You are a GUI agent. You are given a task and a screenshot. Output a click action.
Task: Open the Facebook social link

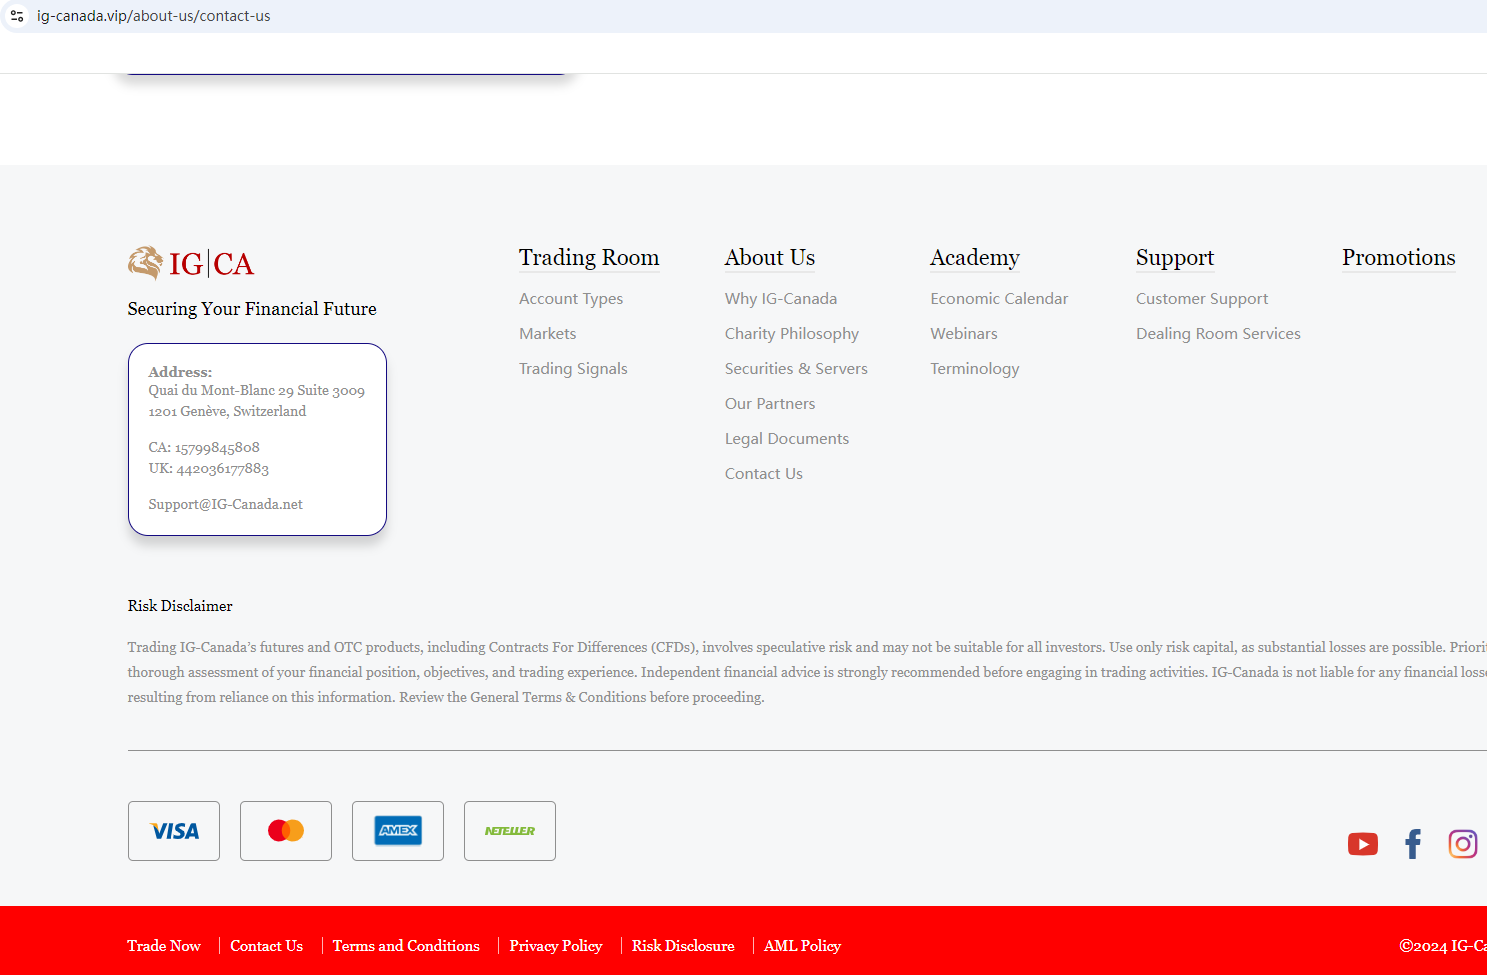[x=1413, y=845]
